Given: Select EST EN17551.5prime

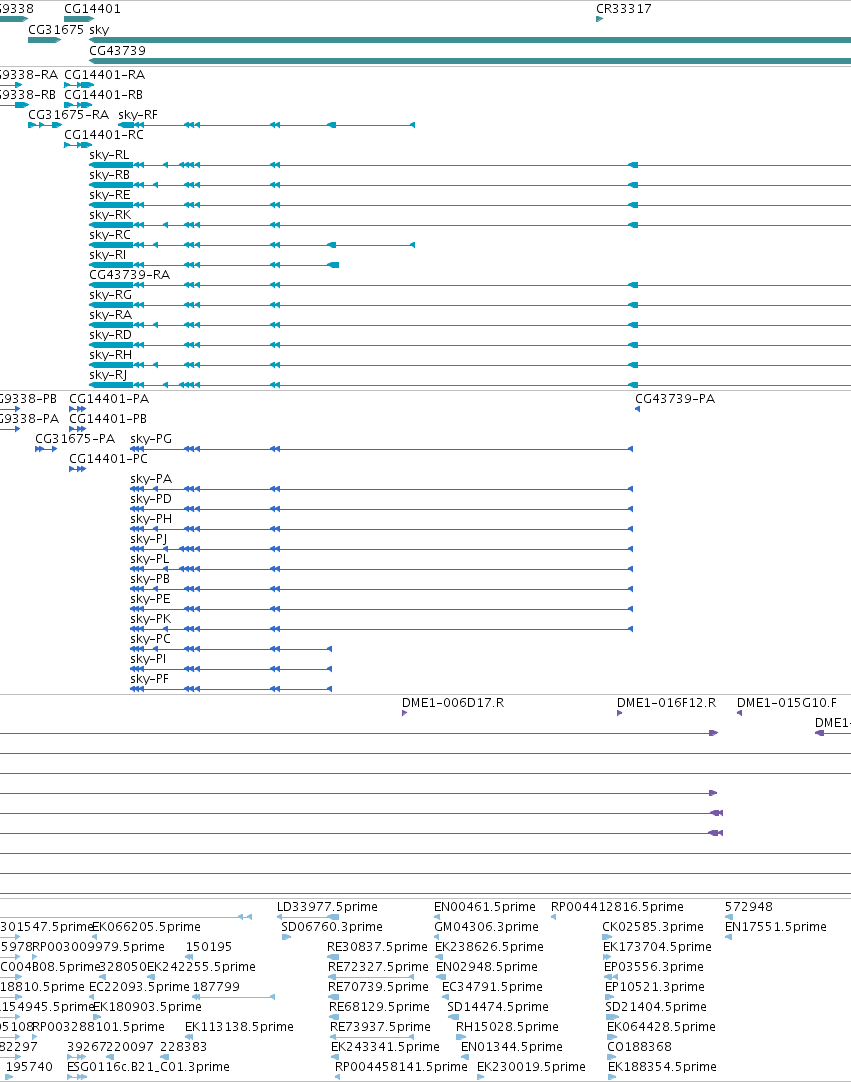Looking at the screenshot, I should [728, 937].
